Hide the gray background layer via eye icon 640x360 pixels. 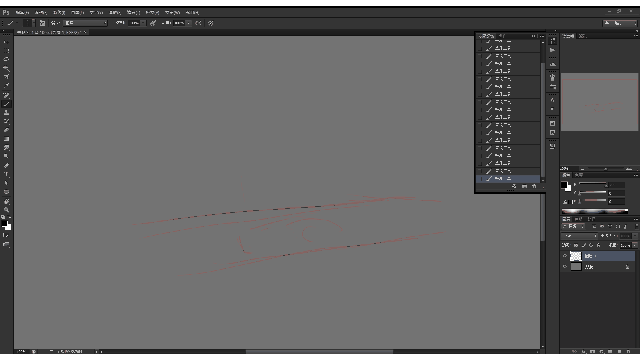pos(565,267)
